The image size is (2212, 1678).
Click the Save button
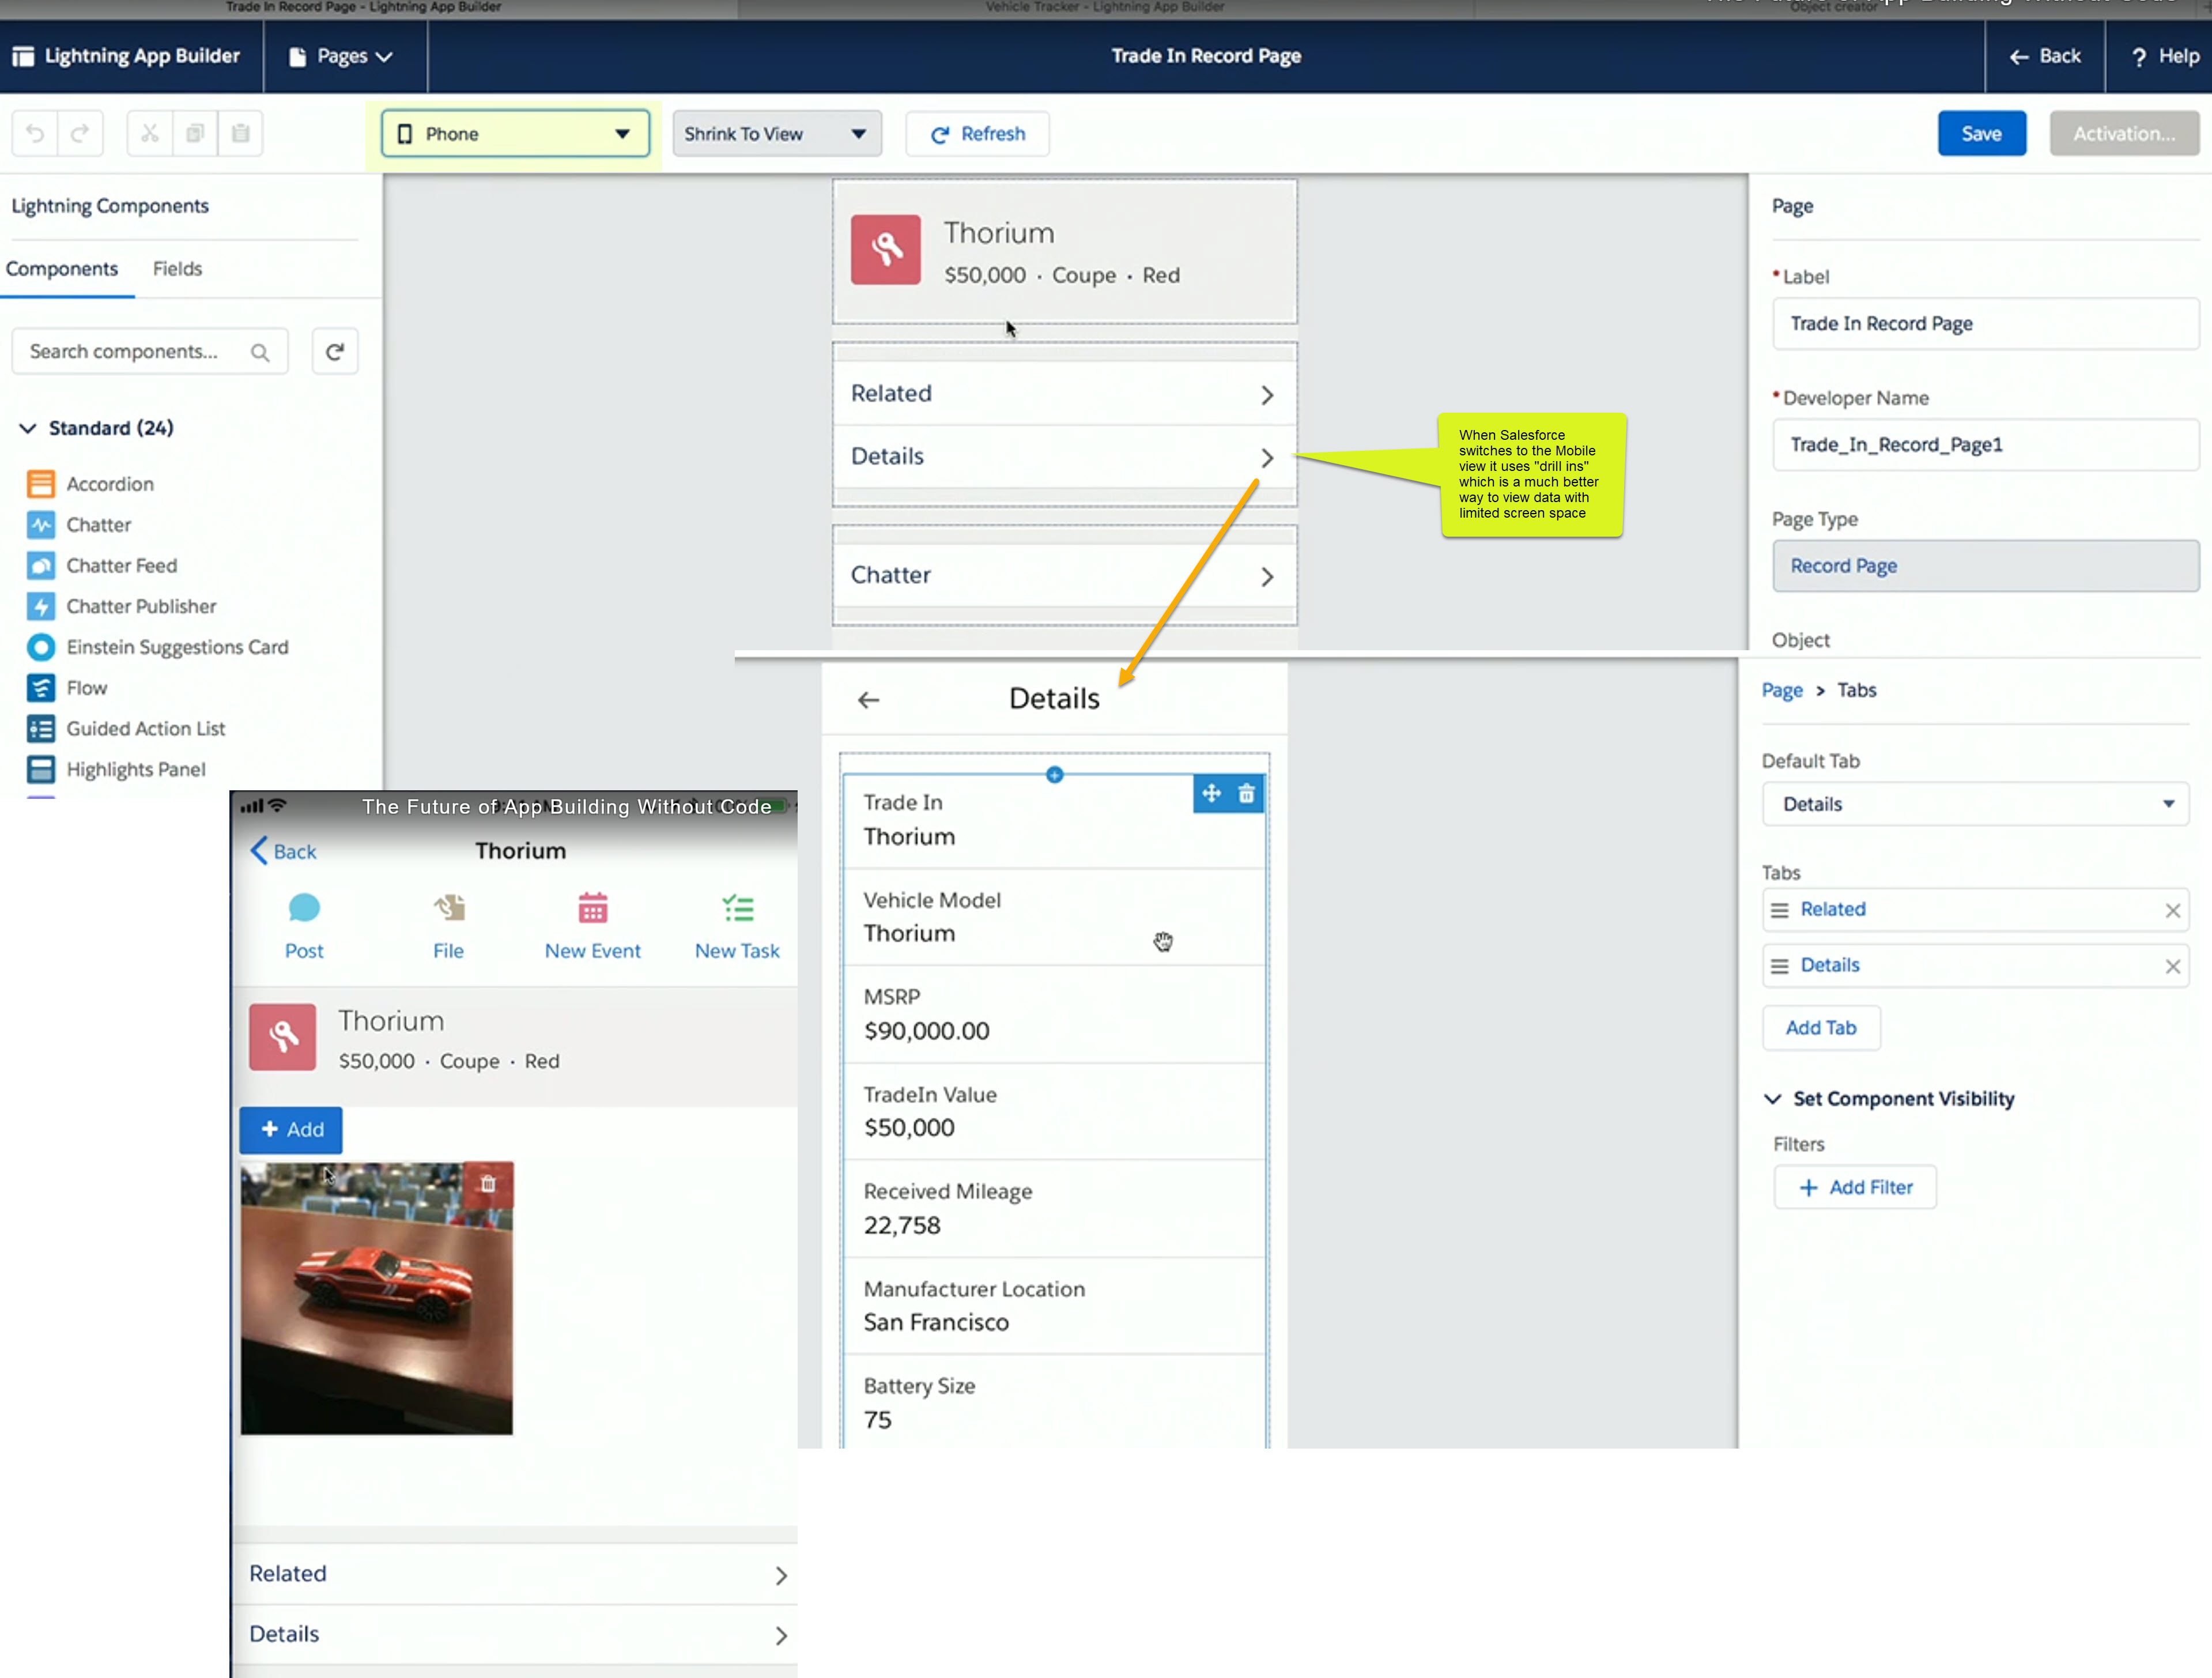click(1981, 134)
